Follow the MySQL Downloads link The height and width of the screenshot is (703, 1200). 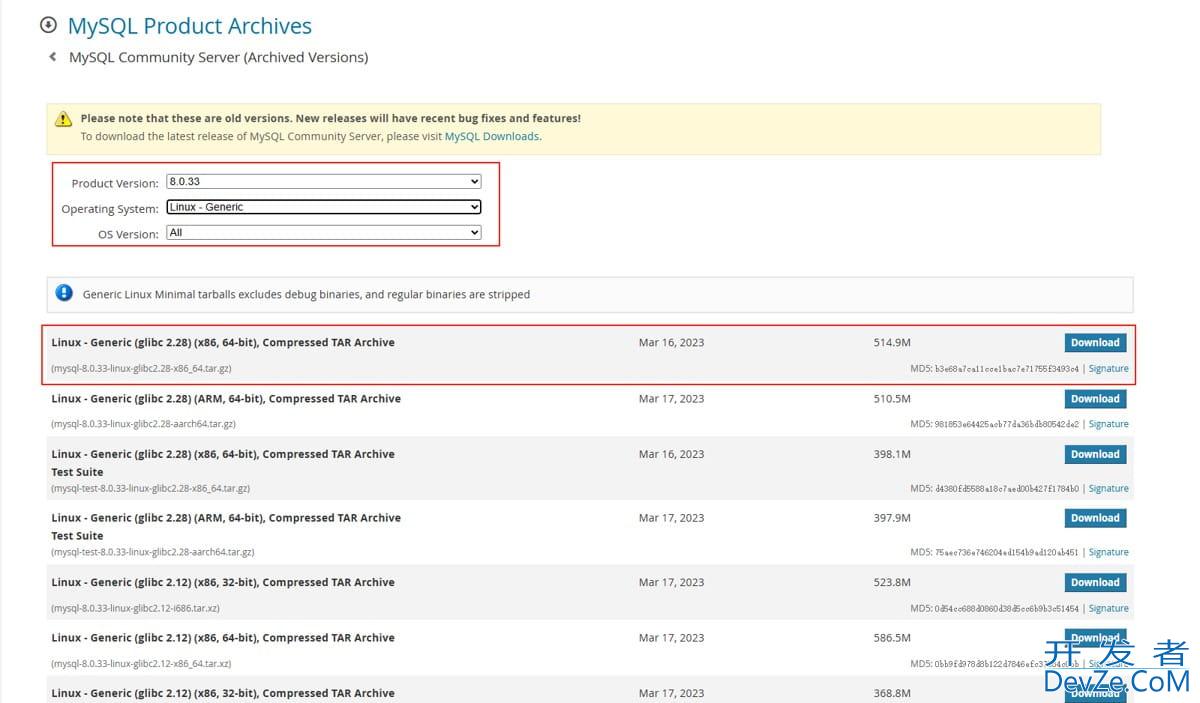(491, 136)
